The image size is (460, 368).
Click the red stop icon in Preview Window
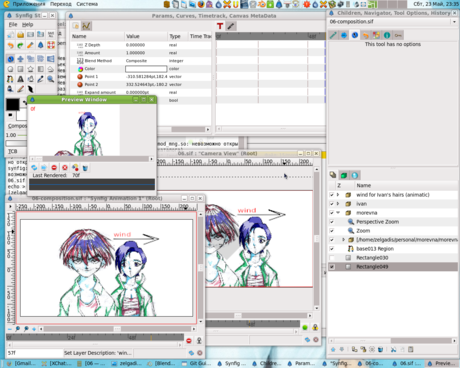(x=54, y=168)
